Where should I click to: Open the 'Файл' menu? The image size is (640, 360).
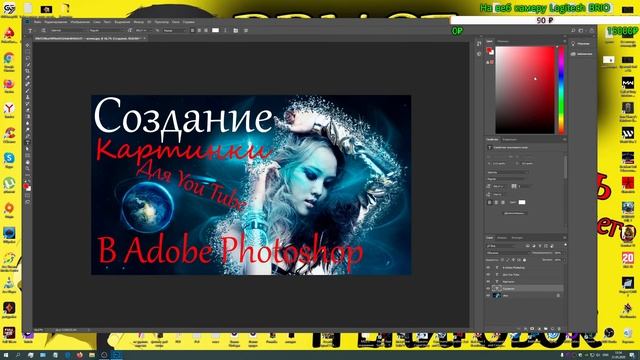click(x=38, y=22)
